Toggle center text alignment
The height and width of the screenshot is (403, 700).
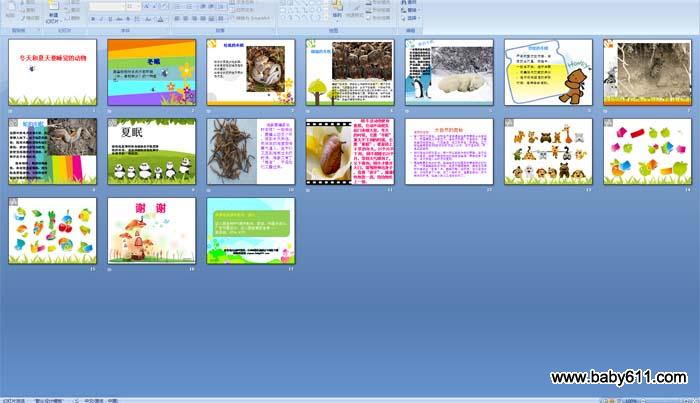tap(184, 18)
